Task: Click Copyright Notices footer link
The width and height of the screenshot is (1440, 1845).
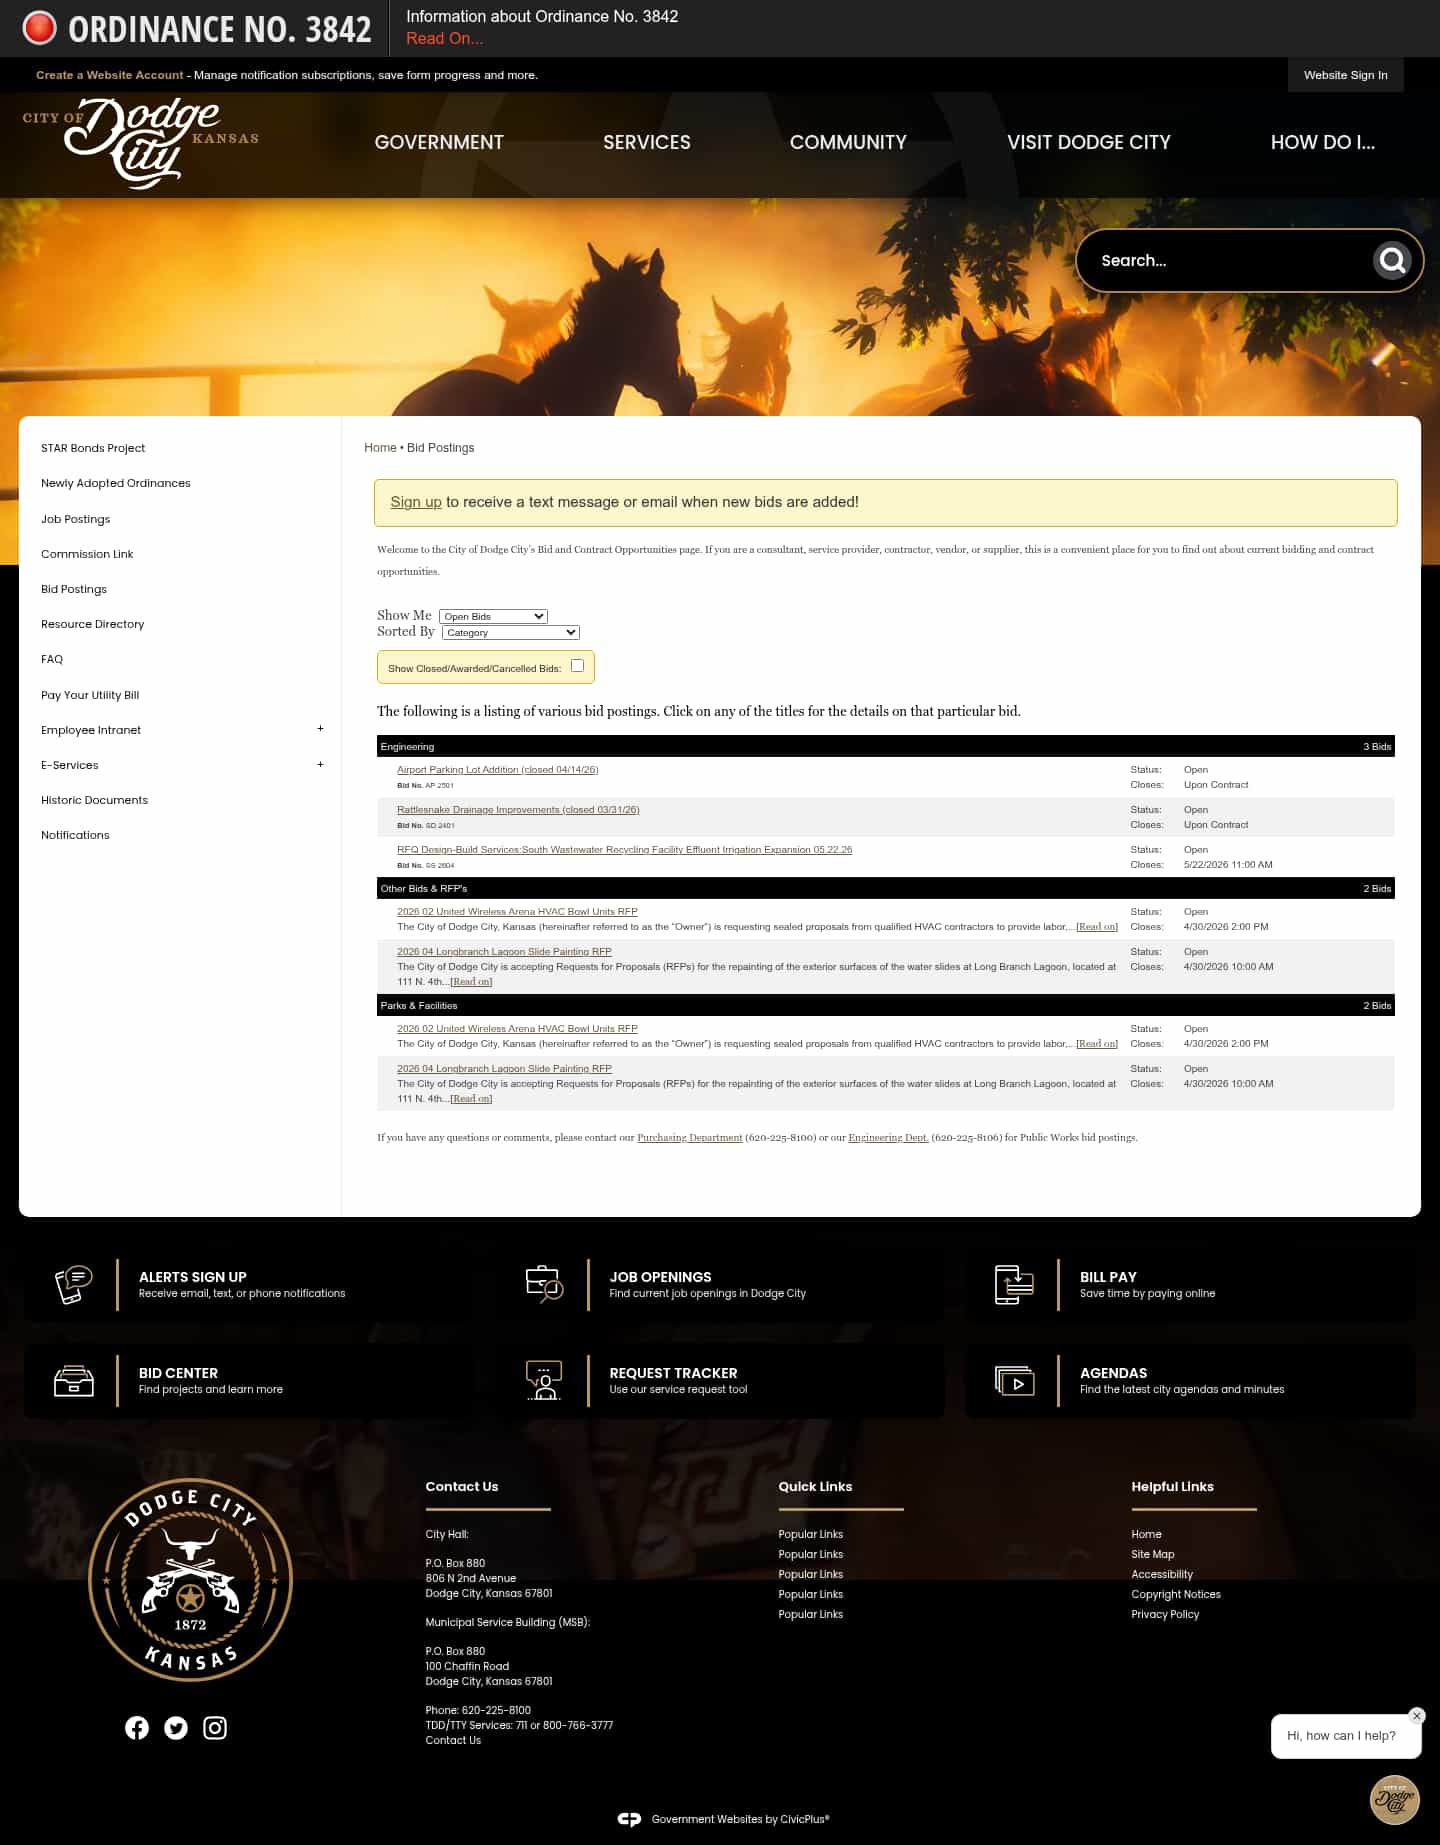Action: [x=1176, y=1594]
